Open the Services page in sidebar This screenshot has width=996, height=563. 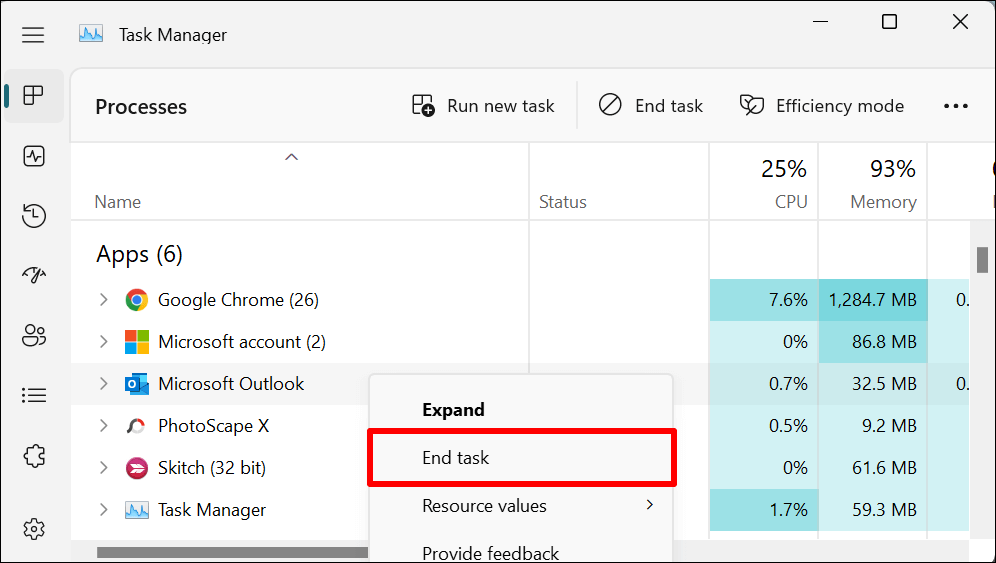pos(34,456)
